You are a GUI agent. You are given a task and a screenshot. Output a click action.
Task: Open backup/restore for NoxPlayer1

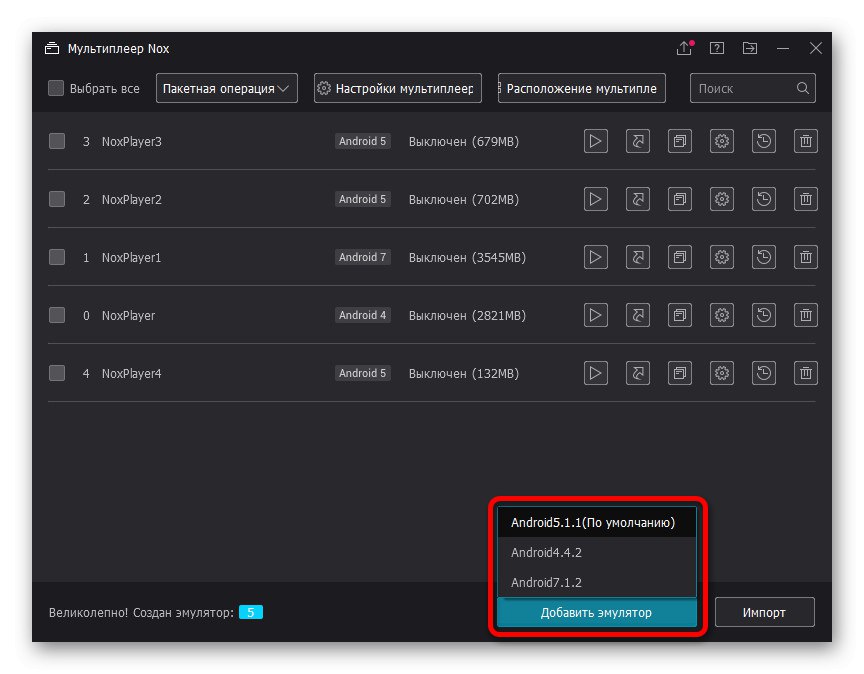pyautogui.click(x=764, y=257)
